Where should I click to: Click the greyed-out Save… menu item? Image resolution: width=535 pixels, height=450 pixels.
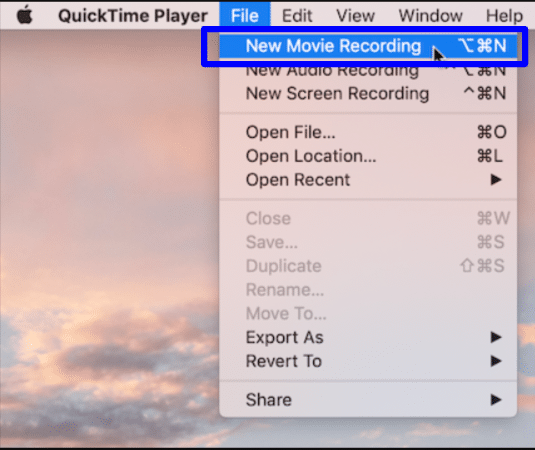click(368, 242)
